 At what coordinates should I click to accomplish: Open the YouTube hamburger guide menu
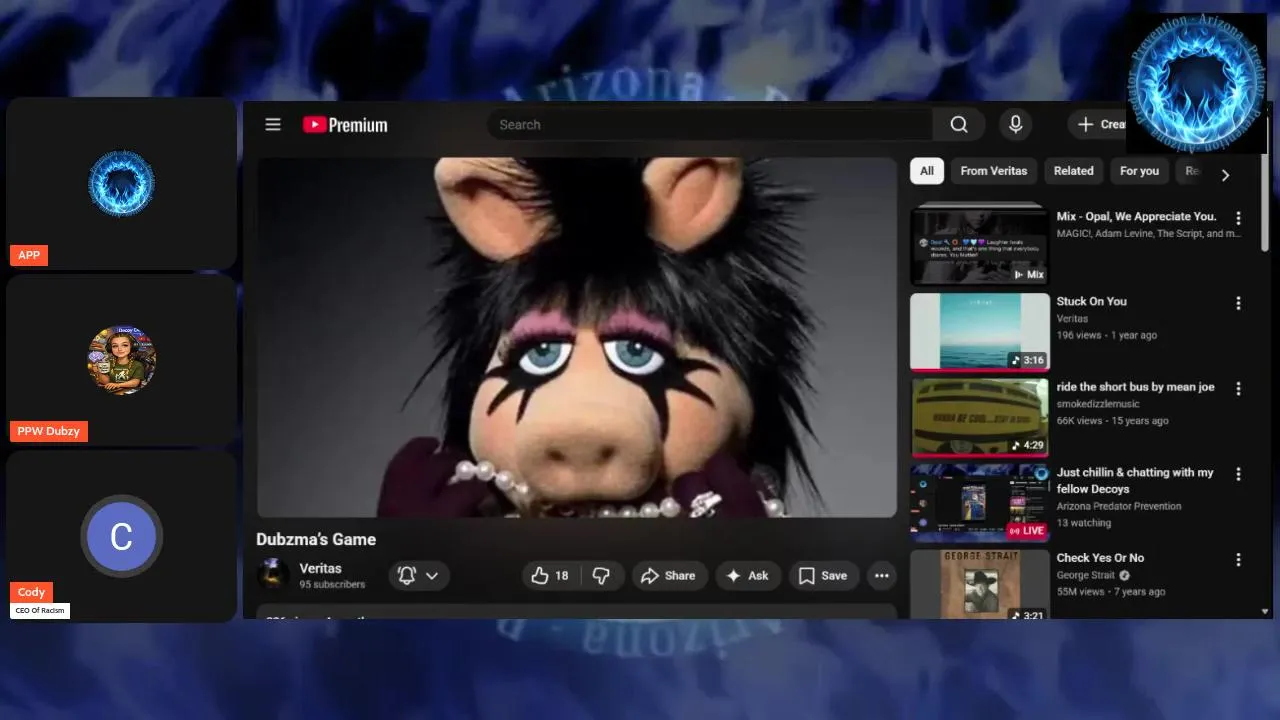(273, 124)
